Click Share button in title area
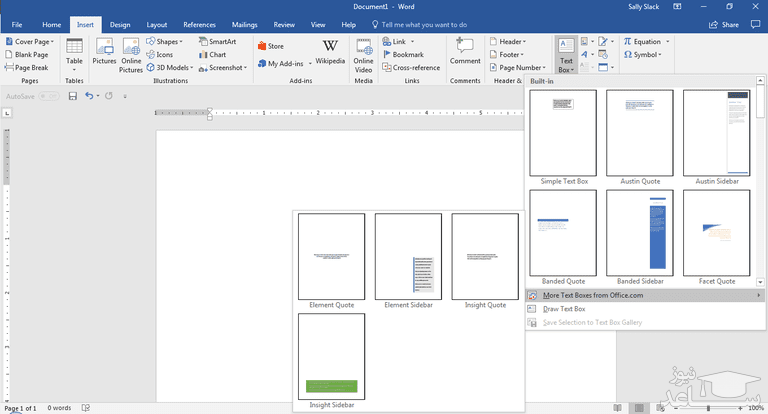Image resolution: width=768 pixels, height=414 pixels. click(x=725, y=24)
